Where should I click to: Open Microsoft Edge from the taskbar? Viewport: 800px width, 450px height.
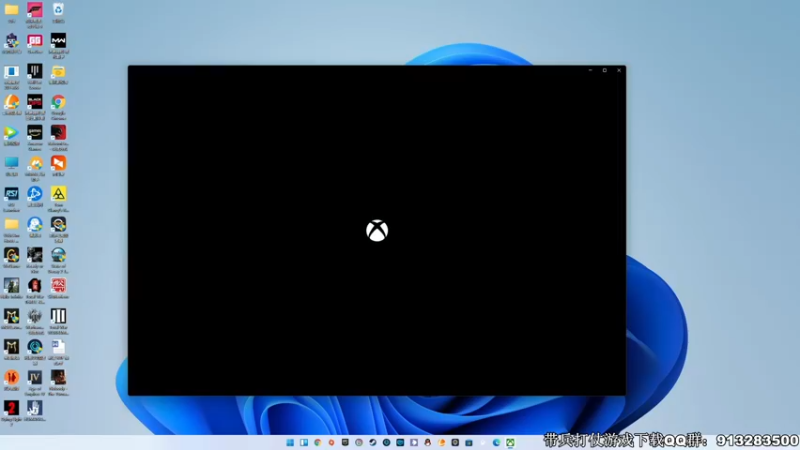[x=496, y=442]
